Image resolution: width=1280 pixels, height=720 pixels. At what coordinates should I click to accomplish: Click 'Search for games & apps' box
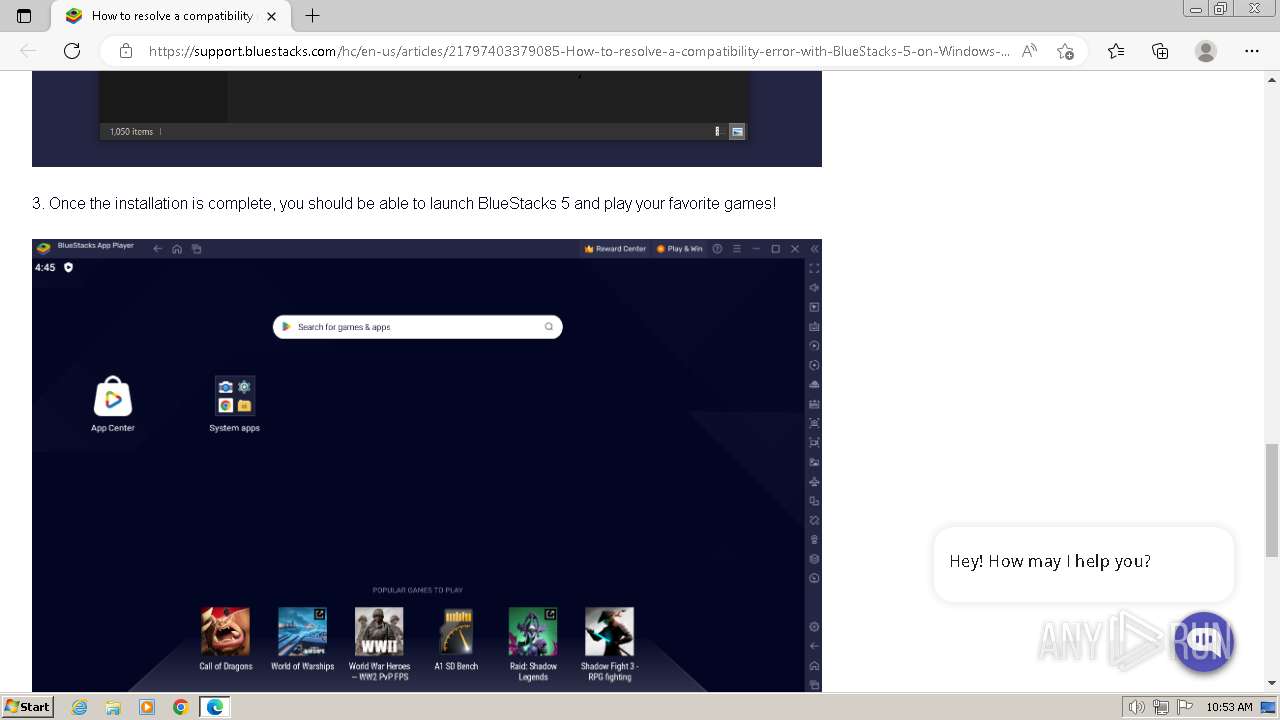[417, 327]
